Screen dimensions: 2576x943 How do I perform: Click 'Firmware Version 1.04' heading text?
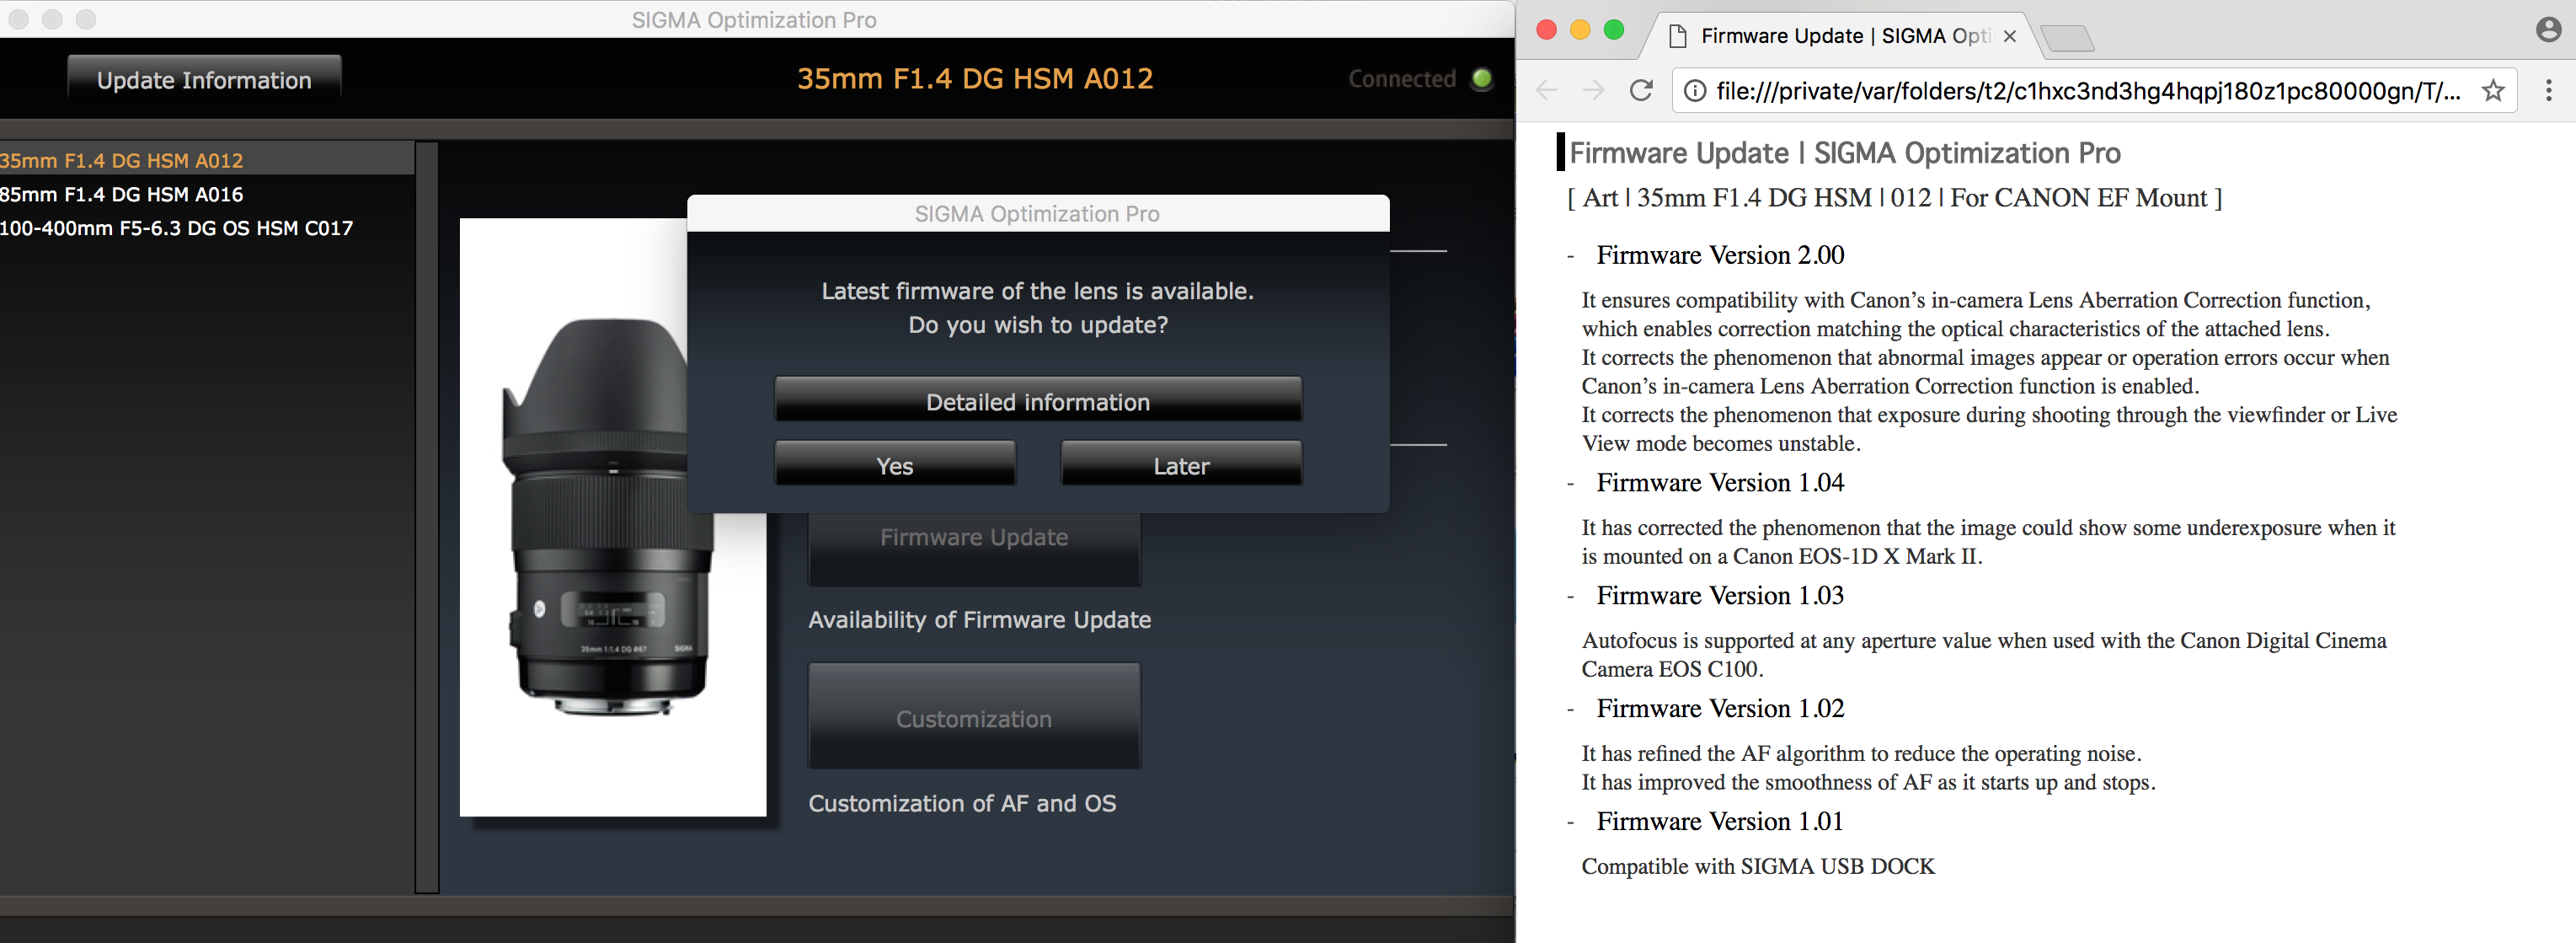pyautogui.click(x=1720, y=482)
